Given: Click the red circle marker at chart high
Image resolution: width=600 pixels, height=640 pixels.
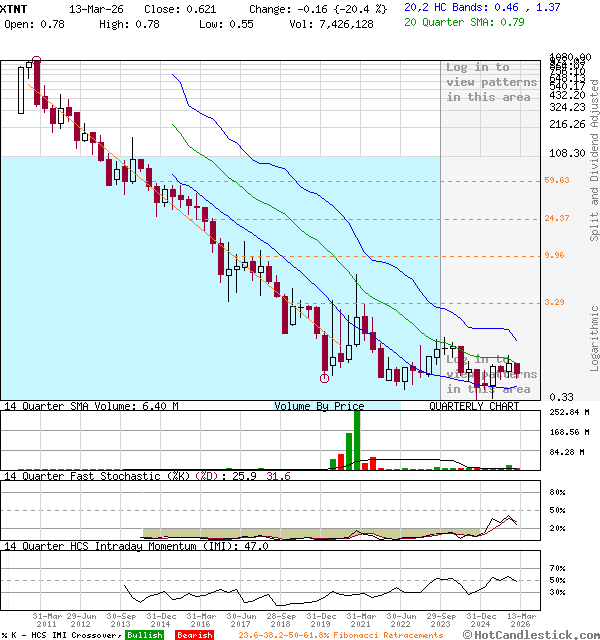Looking at the screenshot, I should (x=37, y=61).
